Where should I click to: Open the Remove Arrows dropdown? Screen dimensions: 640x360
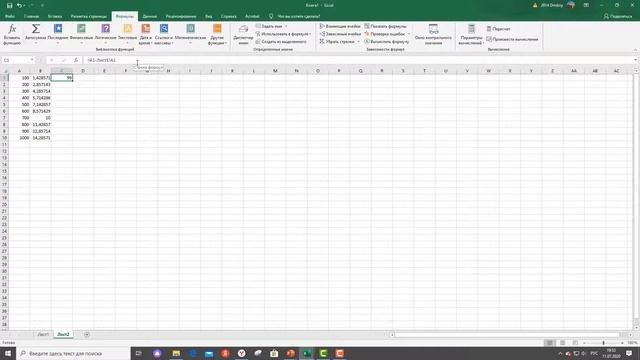358,42
